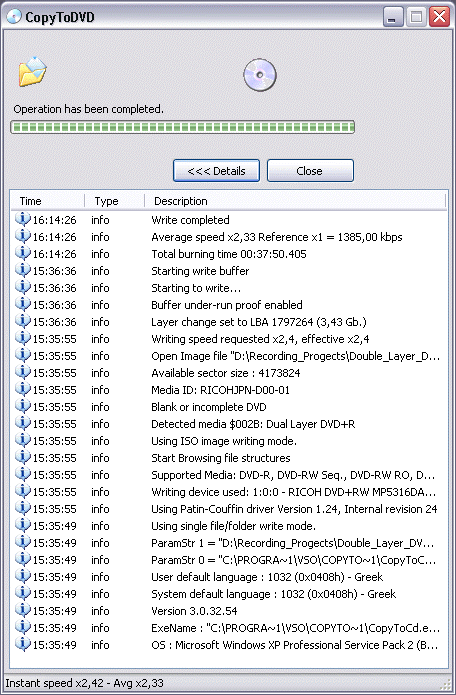Click info icon on Layer change row
This screenshot has height=695, width=456.
[23, 321]
